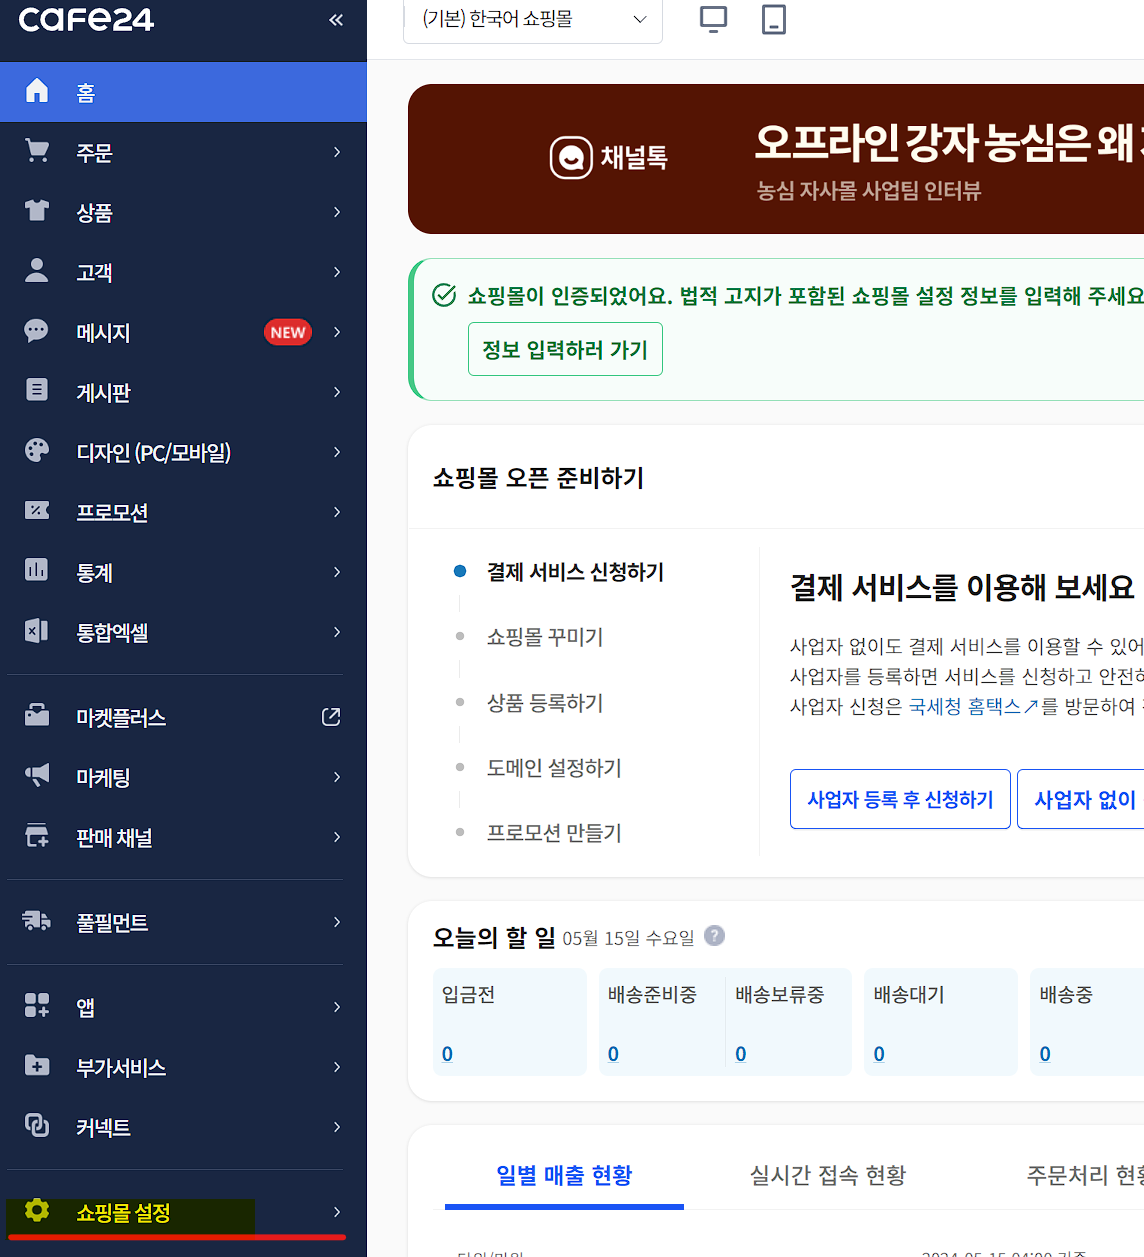
Task: Click the 배송대기 count card
Action: 941,1022
